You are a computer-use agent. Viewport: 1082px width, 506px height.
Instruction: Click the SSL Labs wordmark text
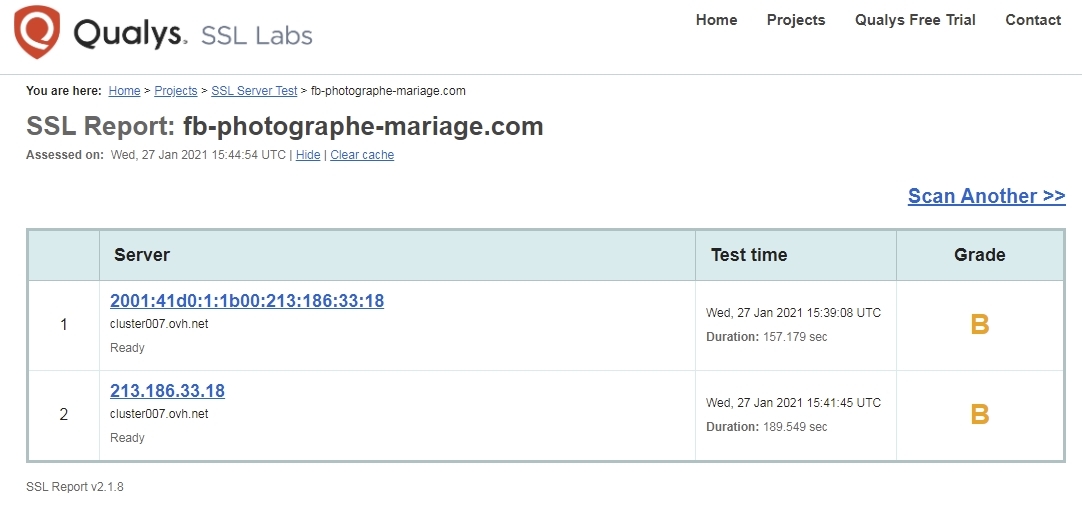click(x=257, y=36)
